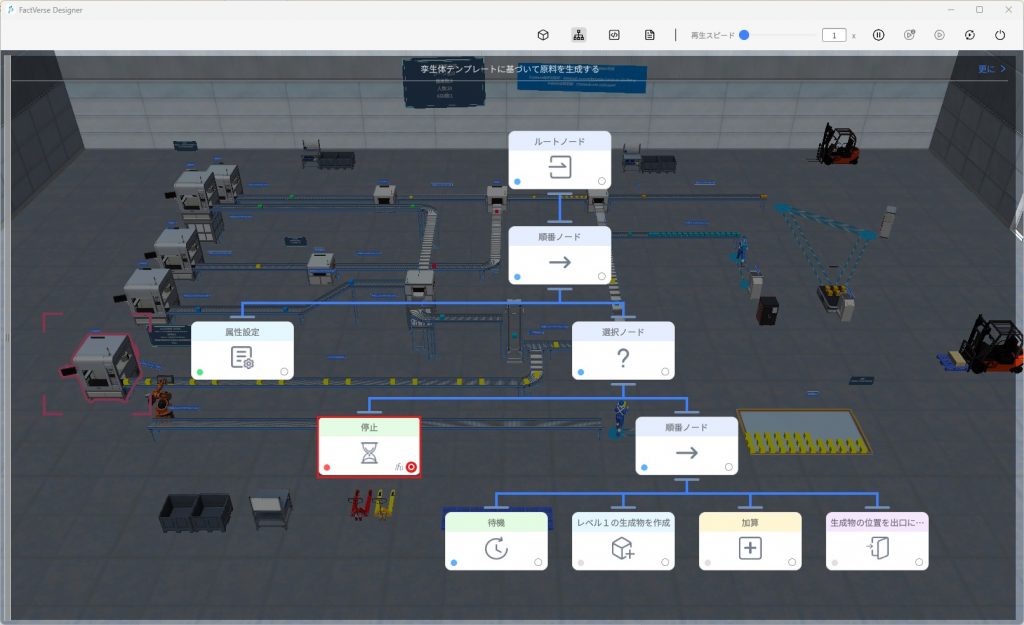
Task: Open the code script editor icon
Action: 614,35
